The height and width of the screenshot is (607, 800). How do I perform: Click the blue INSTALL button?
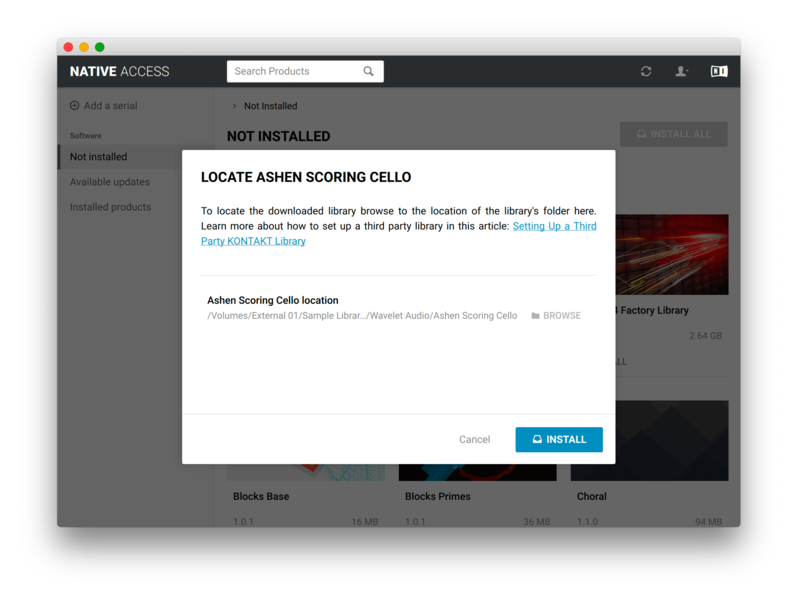[559, 439]
